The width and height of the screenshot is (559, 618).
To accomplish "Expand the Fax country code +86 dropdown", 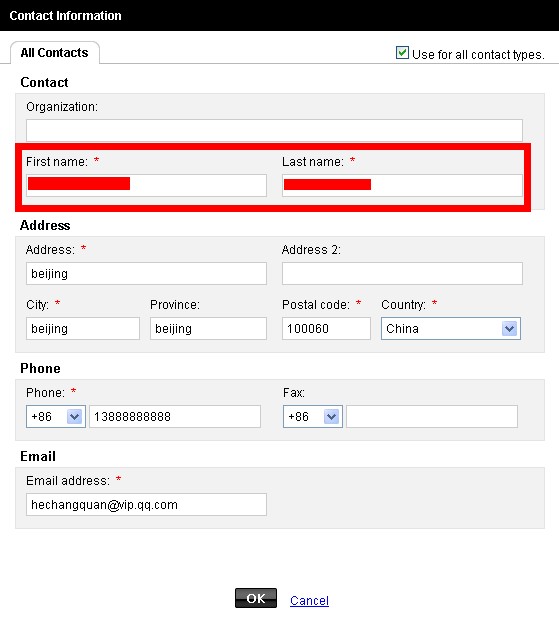I will (x=313, y=416).
